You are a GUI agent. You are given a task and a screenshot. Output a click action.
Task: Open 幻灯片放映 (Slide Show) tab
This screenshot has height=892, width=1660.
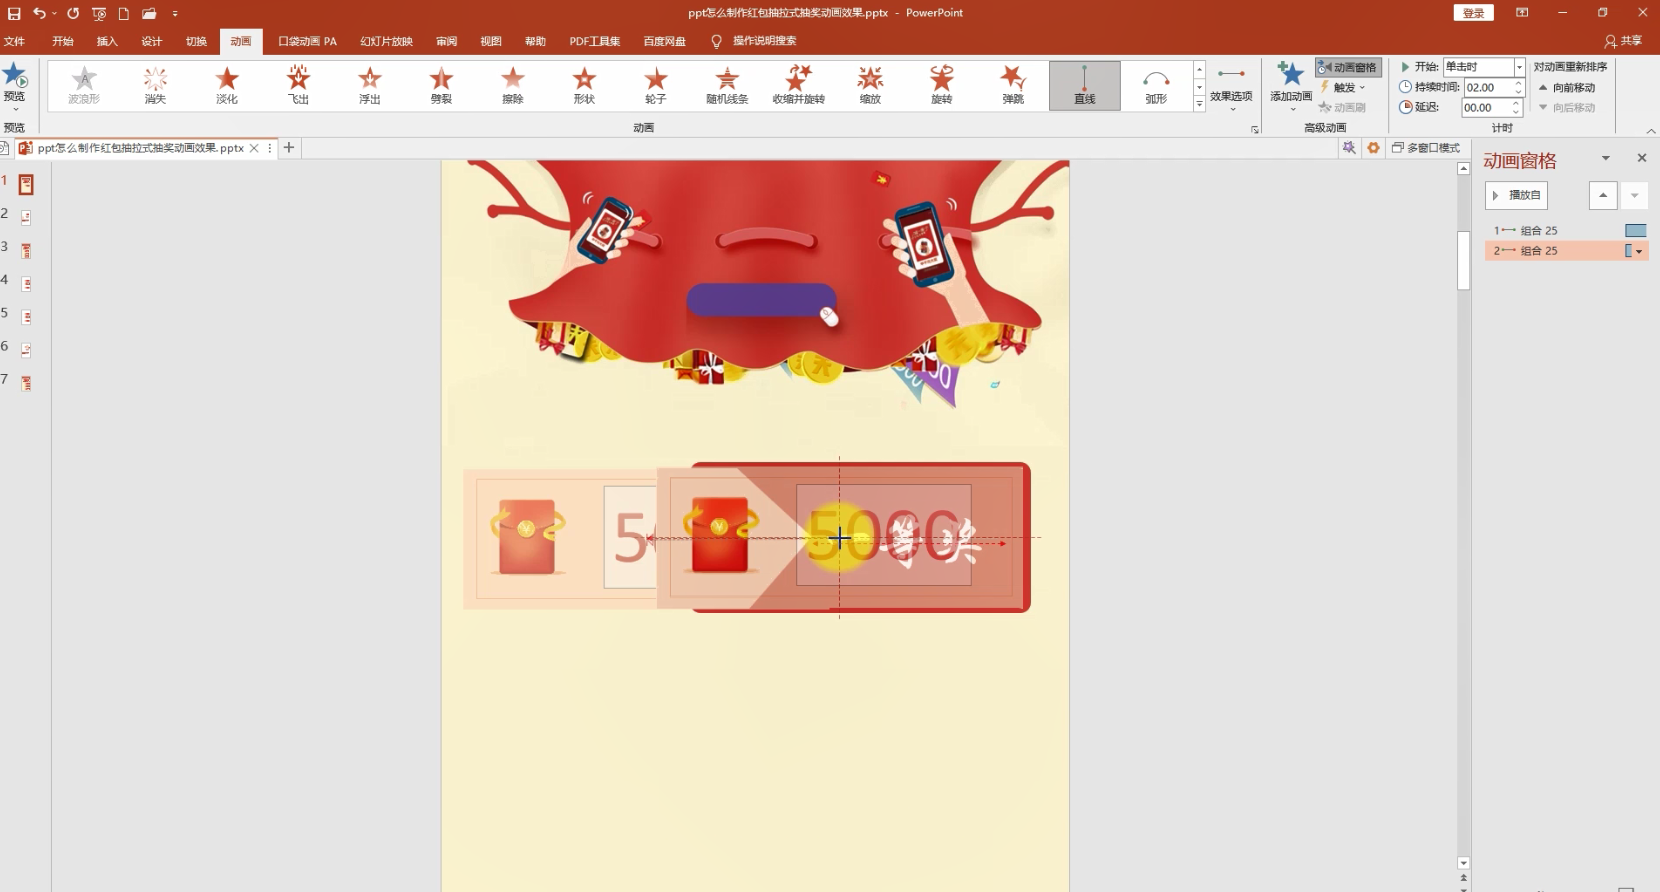point(386,41)
